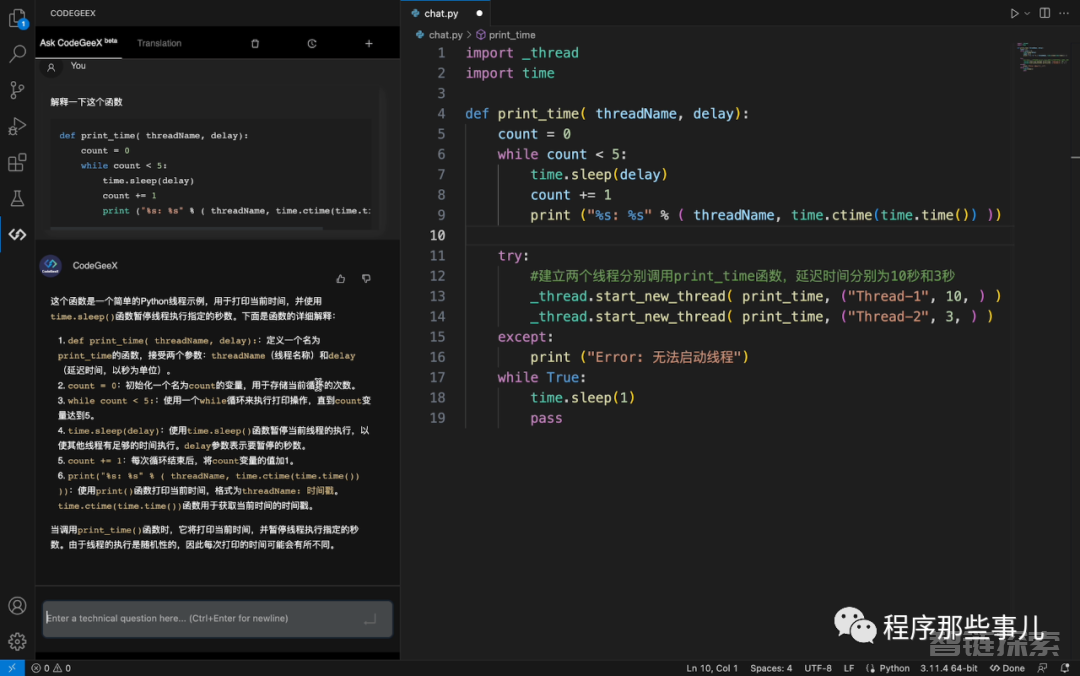The height and width of the screenshot is (676, 1080).
Task: Switch to Translation tab
Action: (159, 43)
